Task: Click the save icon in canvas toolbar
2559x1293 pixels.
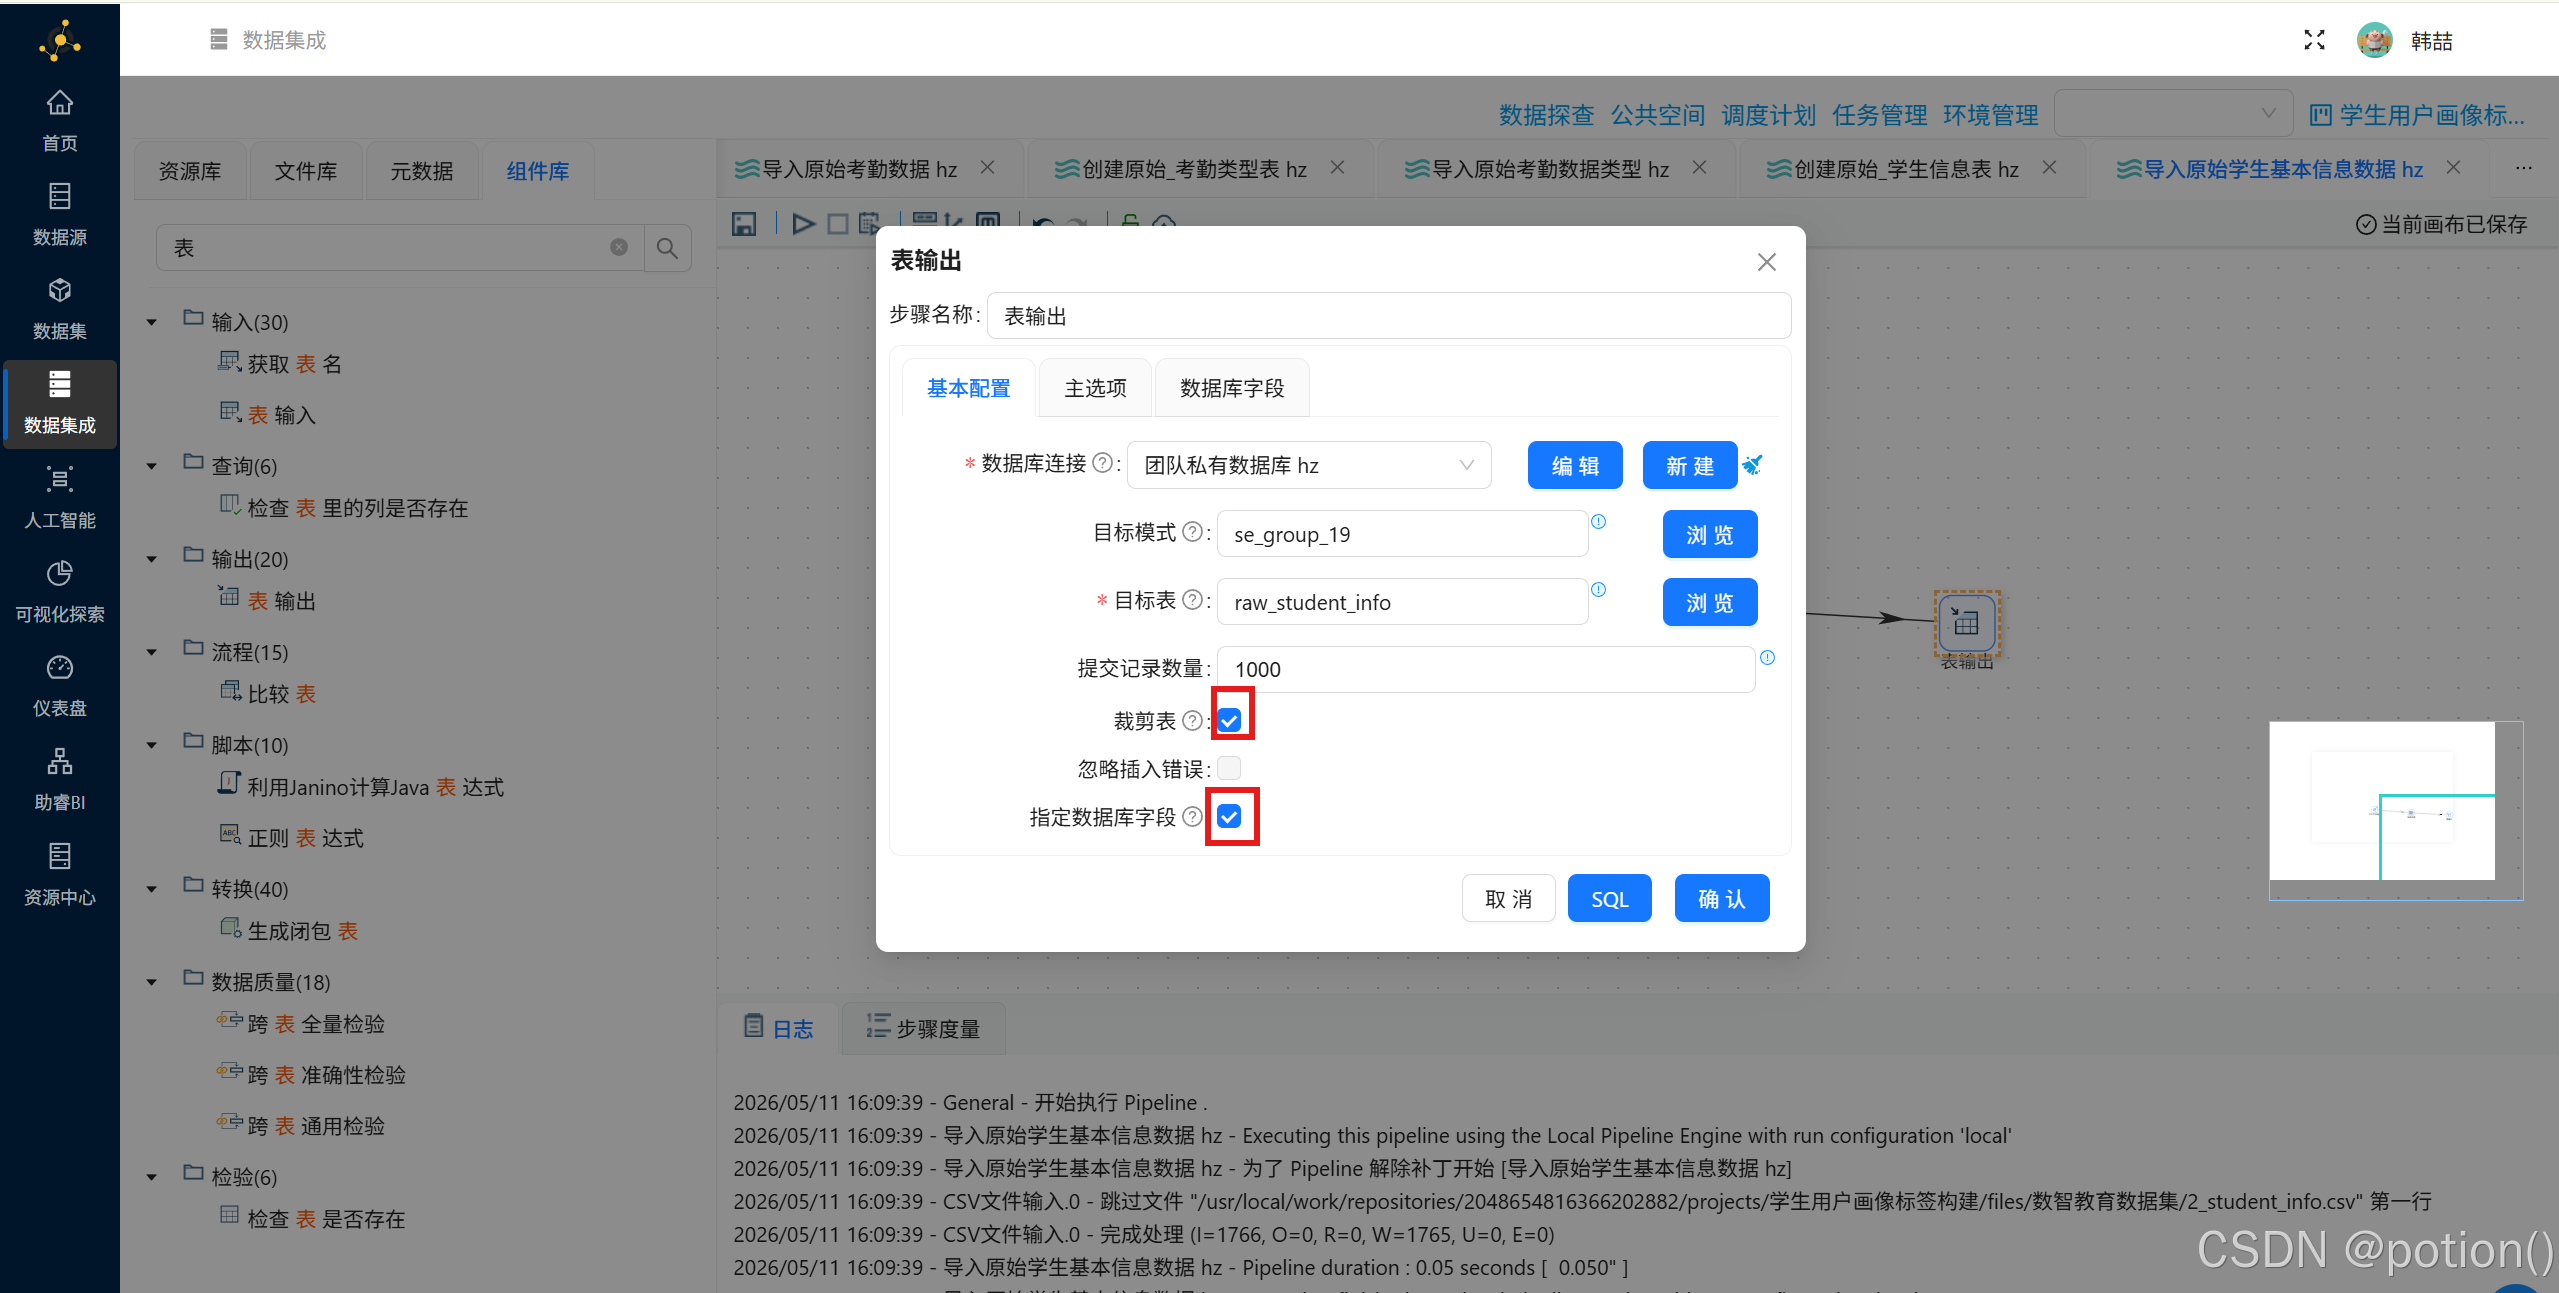Action: point(744,224)
